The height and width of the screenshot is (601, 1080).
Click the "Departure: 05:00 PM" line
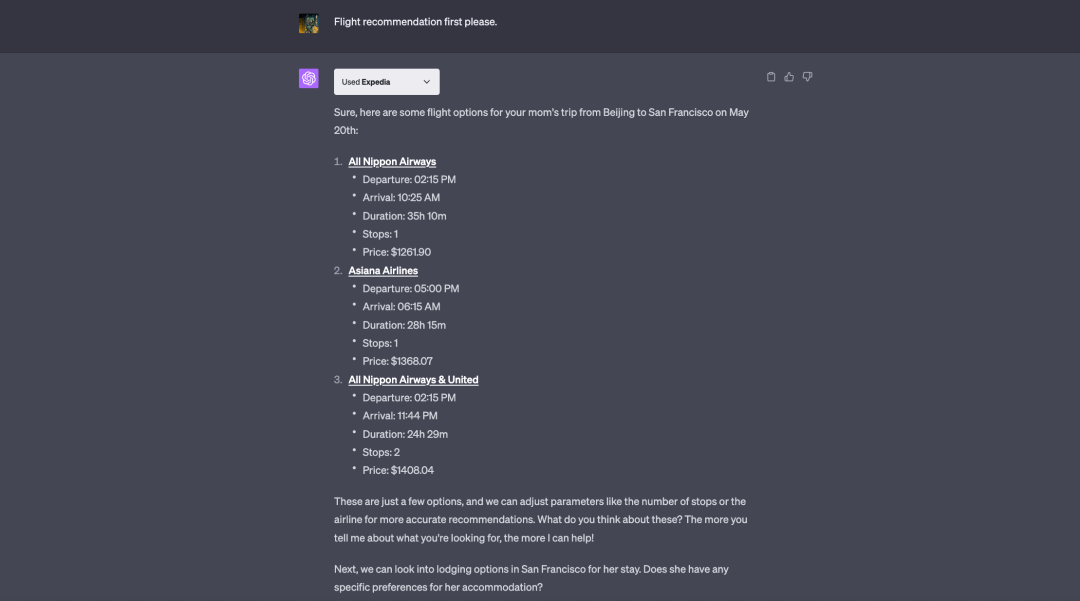(x=410, y=289)
